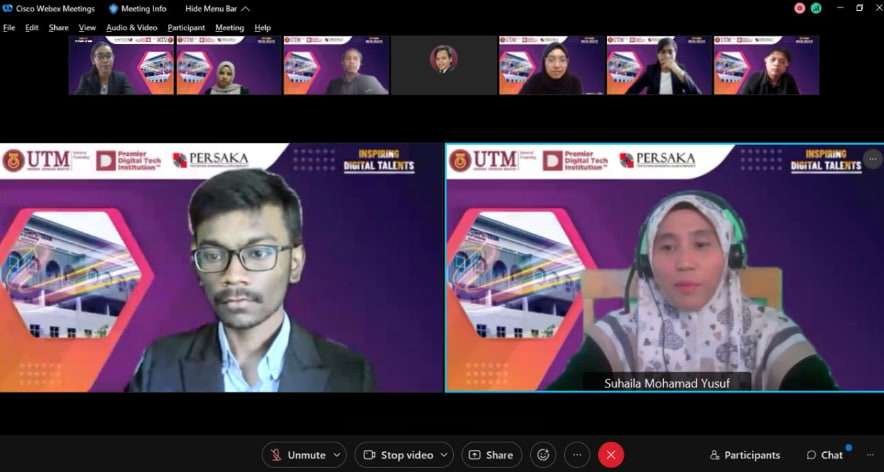Toggle the Participants panel
The width and height of the screenshot is (884, 472).
pyautogui.click(x=745, y=455)
